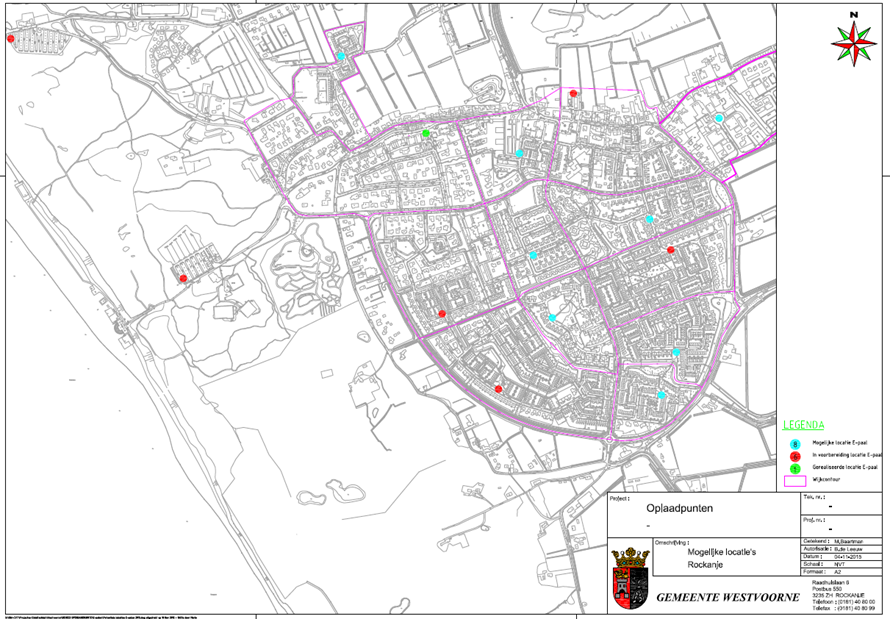Click the 'Project :' field label

619,499
